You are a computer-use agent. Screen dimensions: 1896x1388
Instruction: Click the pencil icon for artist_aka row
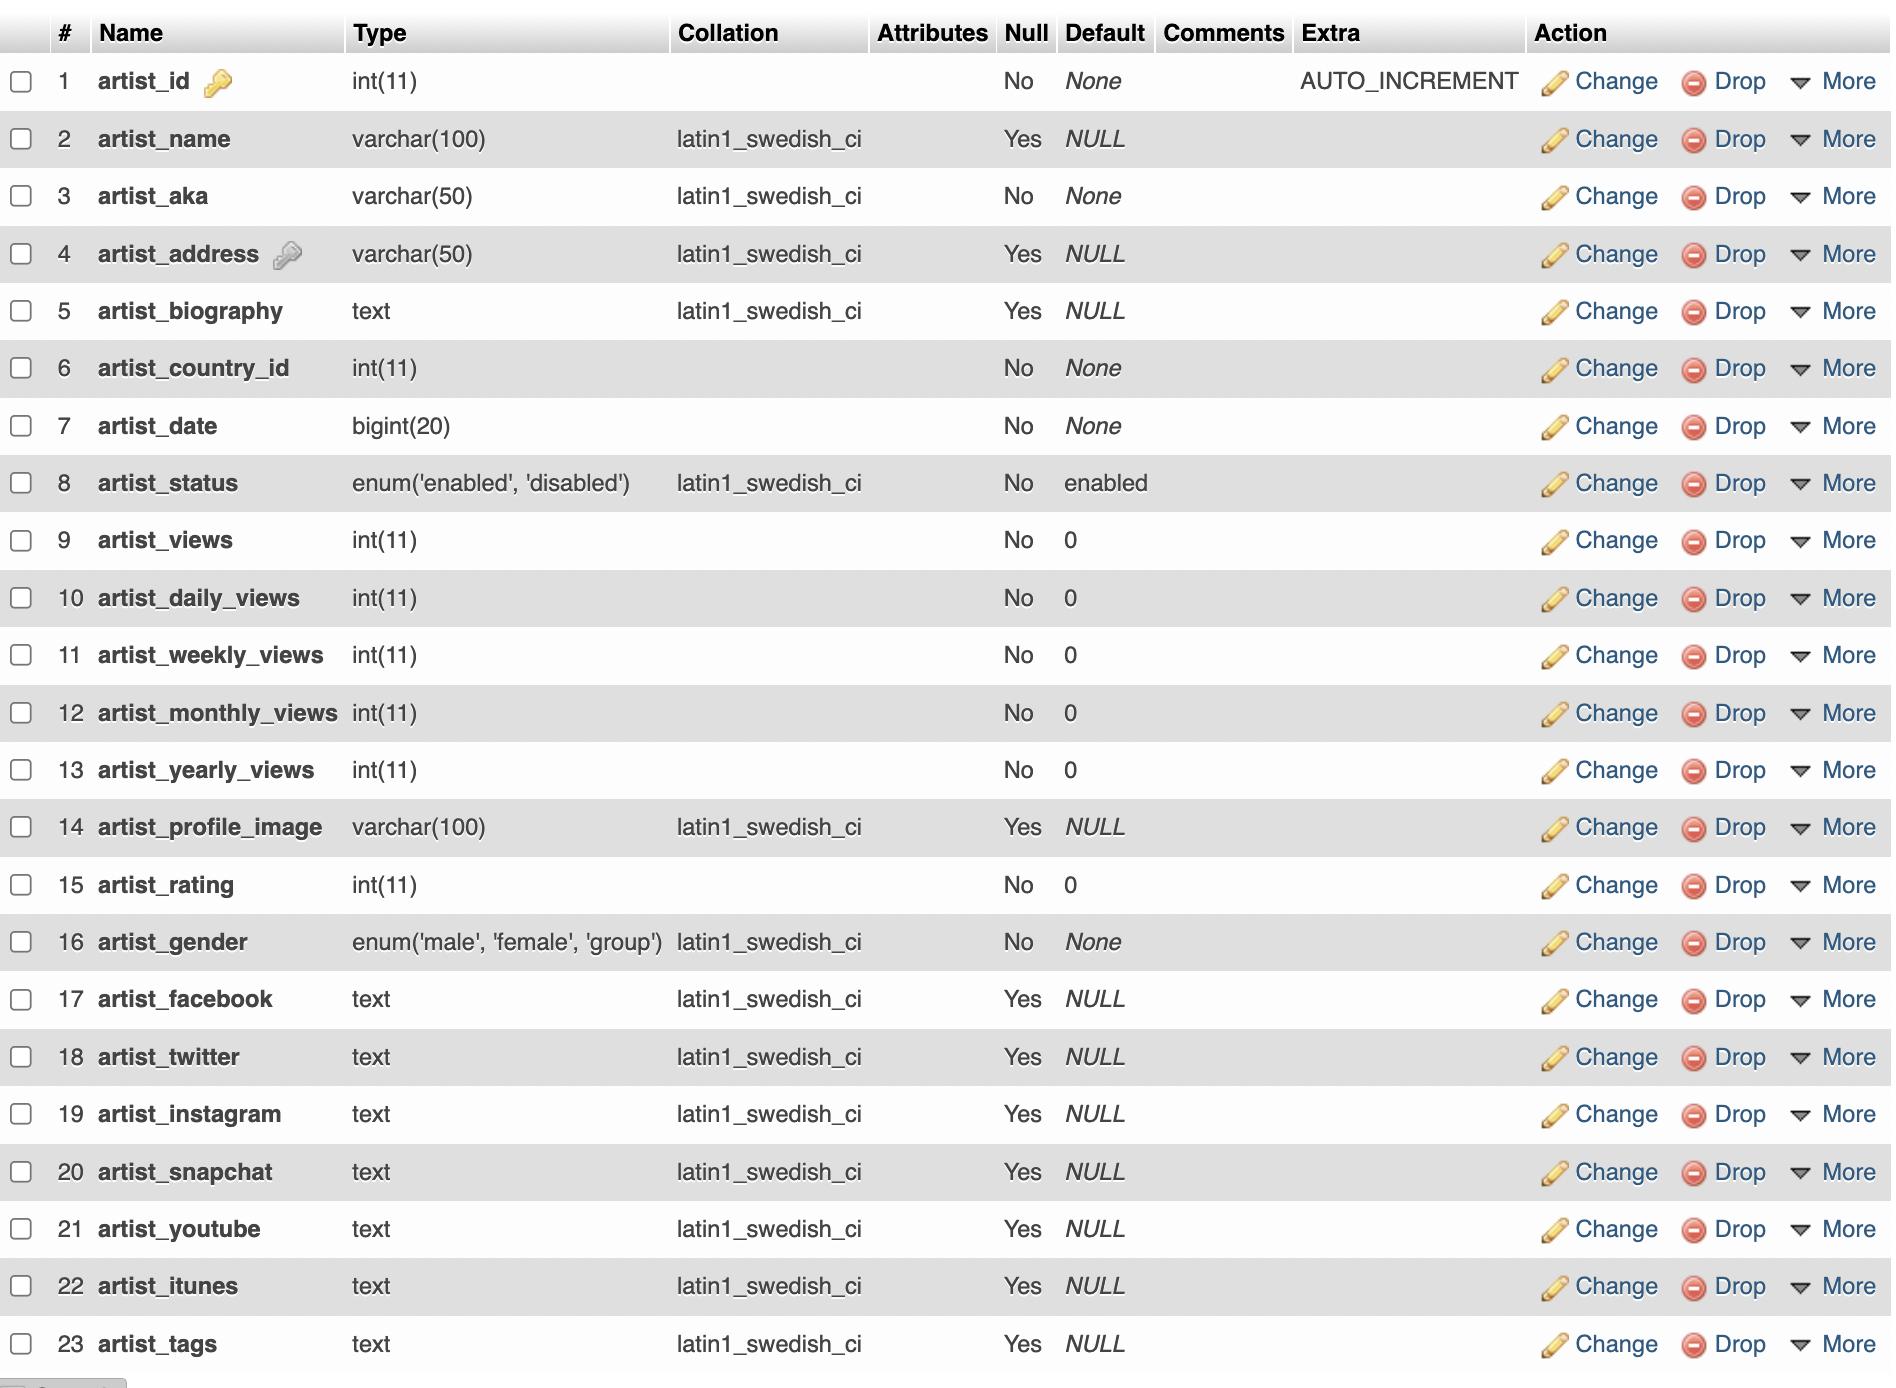pyautogui.click(x=1554, y=198)
